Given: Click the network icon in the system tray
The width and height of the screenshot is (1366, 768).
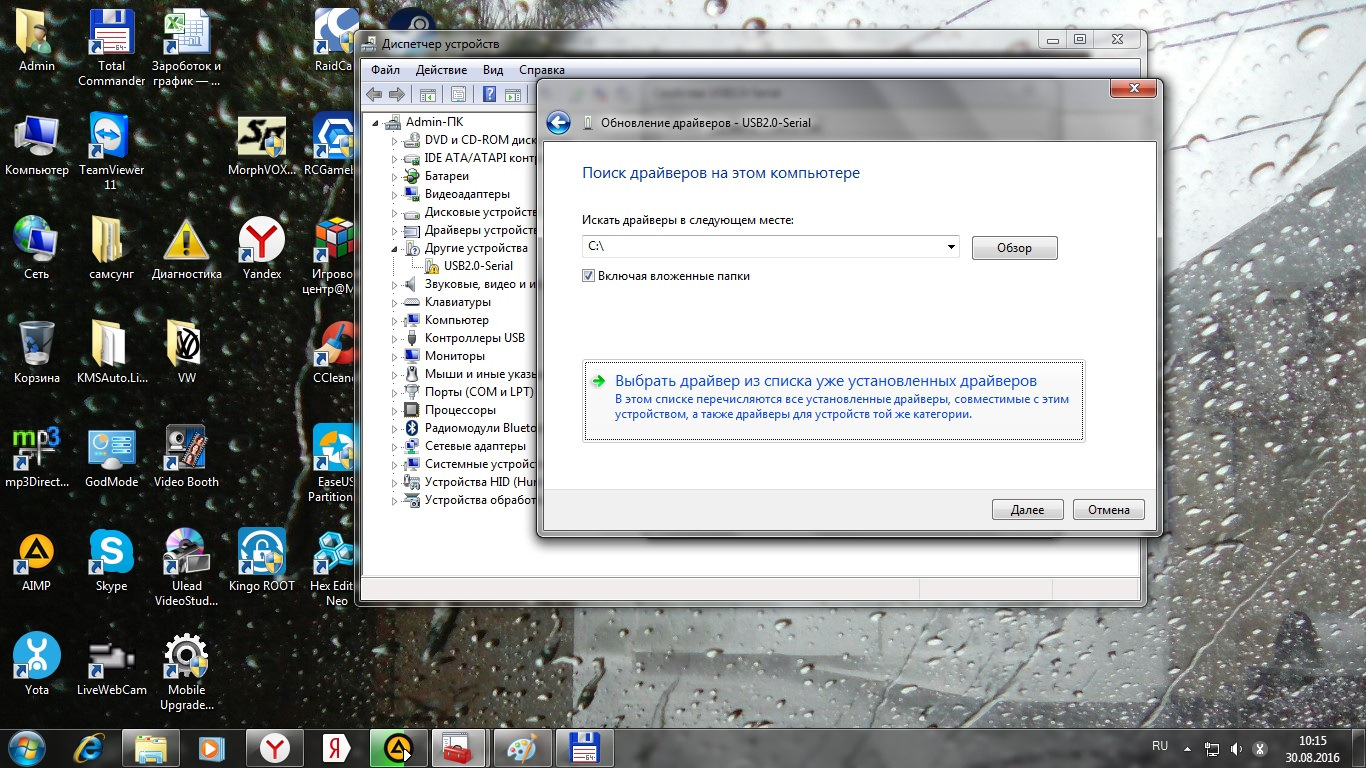Looking at the screenshot, I should pyautogui.click(x=1211, y=748).
